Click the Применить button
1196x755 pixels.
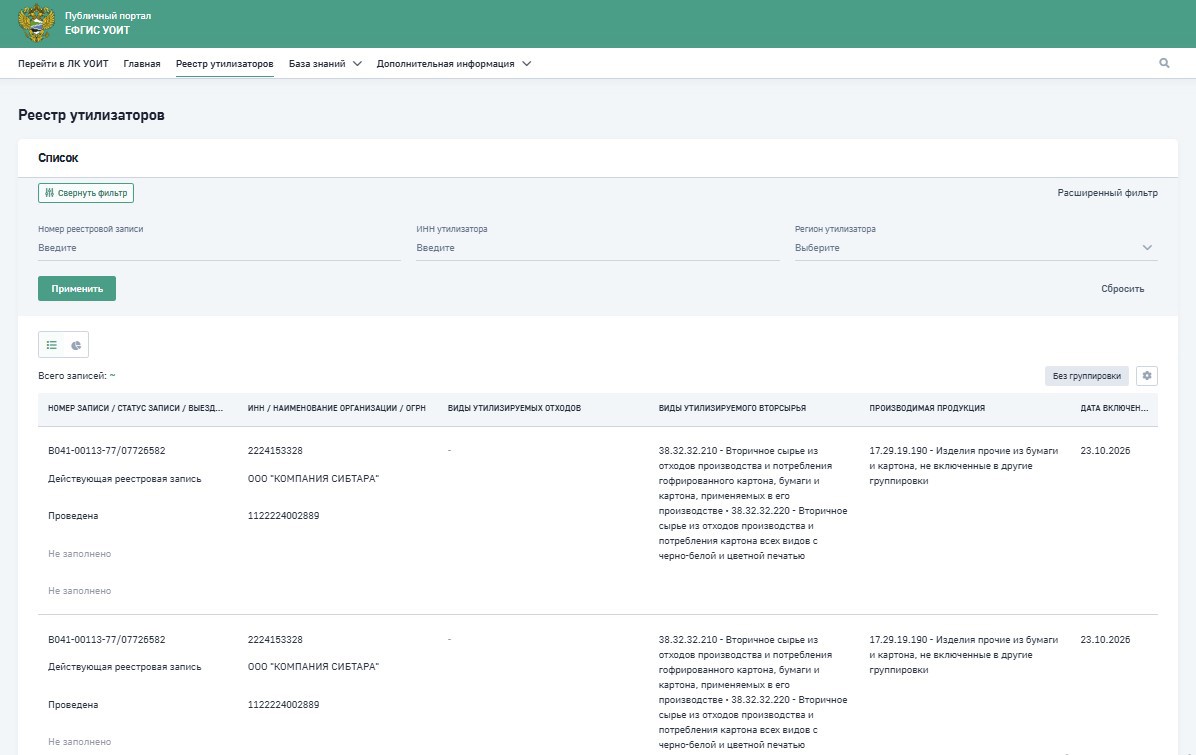coord(77,288)
